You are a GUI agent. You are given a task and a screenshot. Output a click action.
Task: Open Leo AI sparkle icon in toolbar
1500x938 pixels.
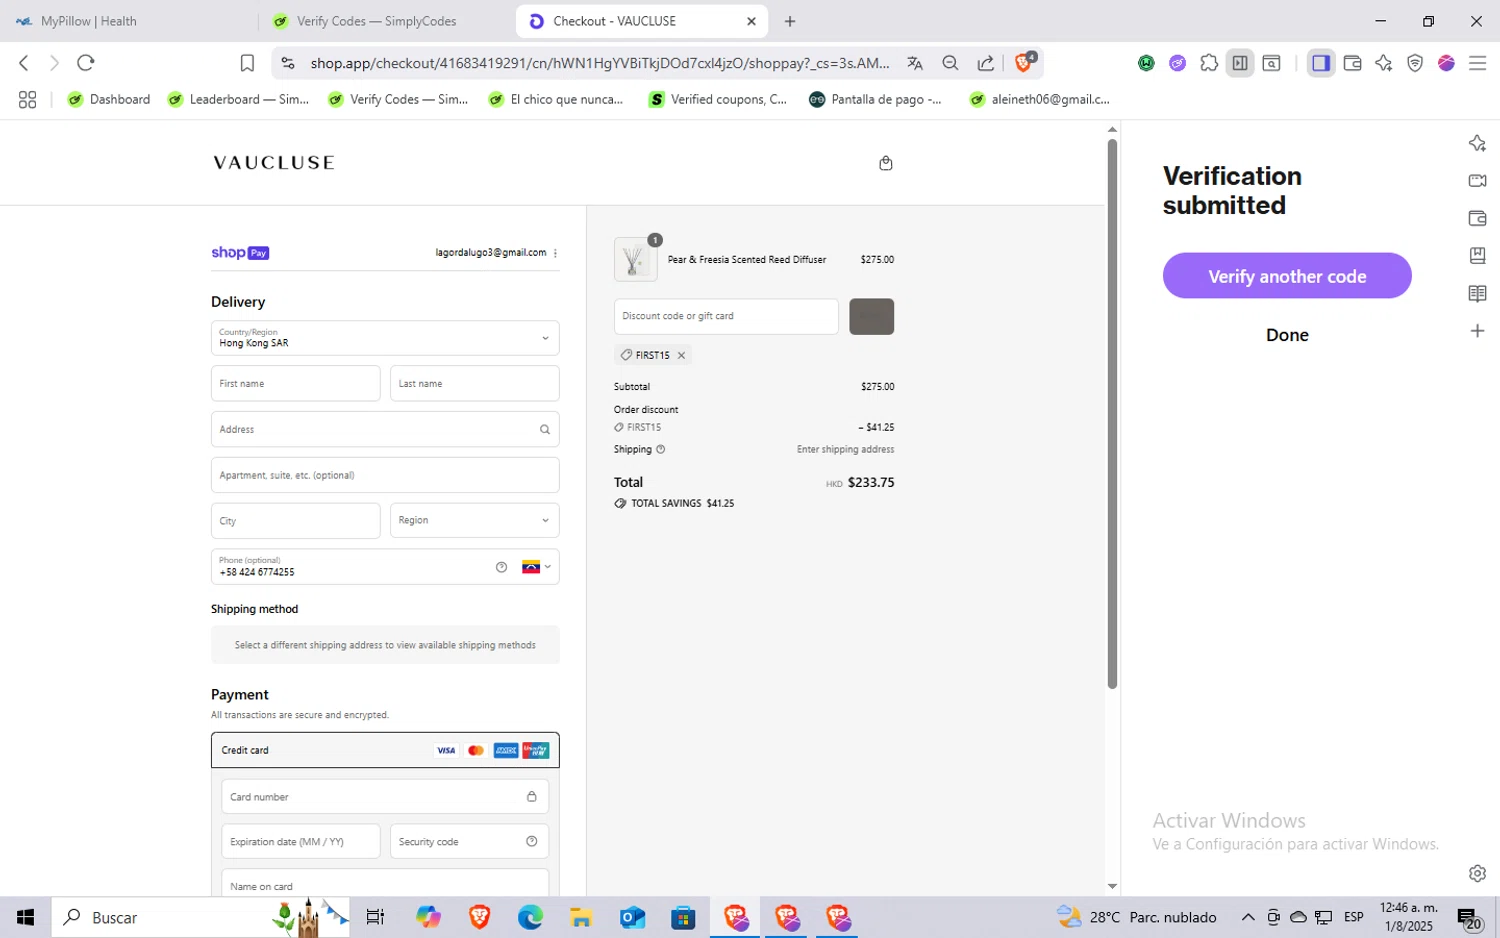point(1384,63)
